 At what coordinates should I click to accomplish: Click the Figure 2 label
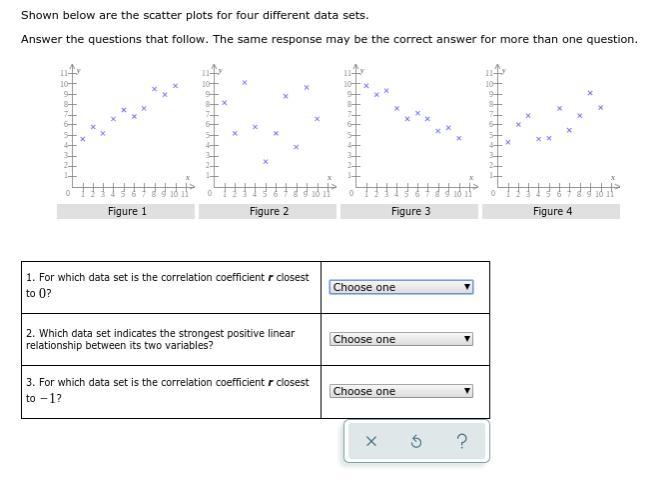pos(268,211)
